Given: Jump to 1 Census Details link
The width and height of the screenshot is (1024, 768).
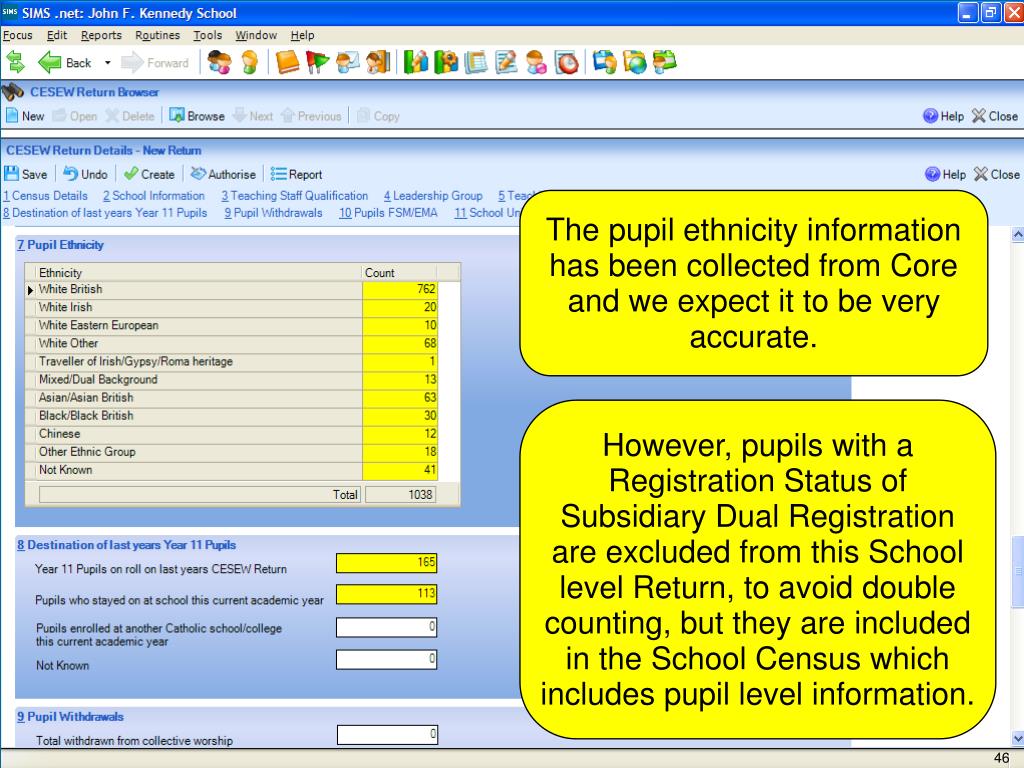Looking at the screenshot, I should coord(45,196).
